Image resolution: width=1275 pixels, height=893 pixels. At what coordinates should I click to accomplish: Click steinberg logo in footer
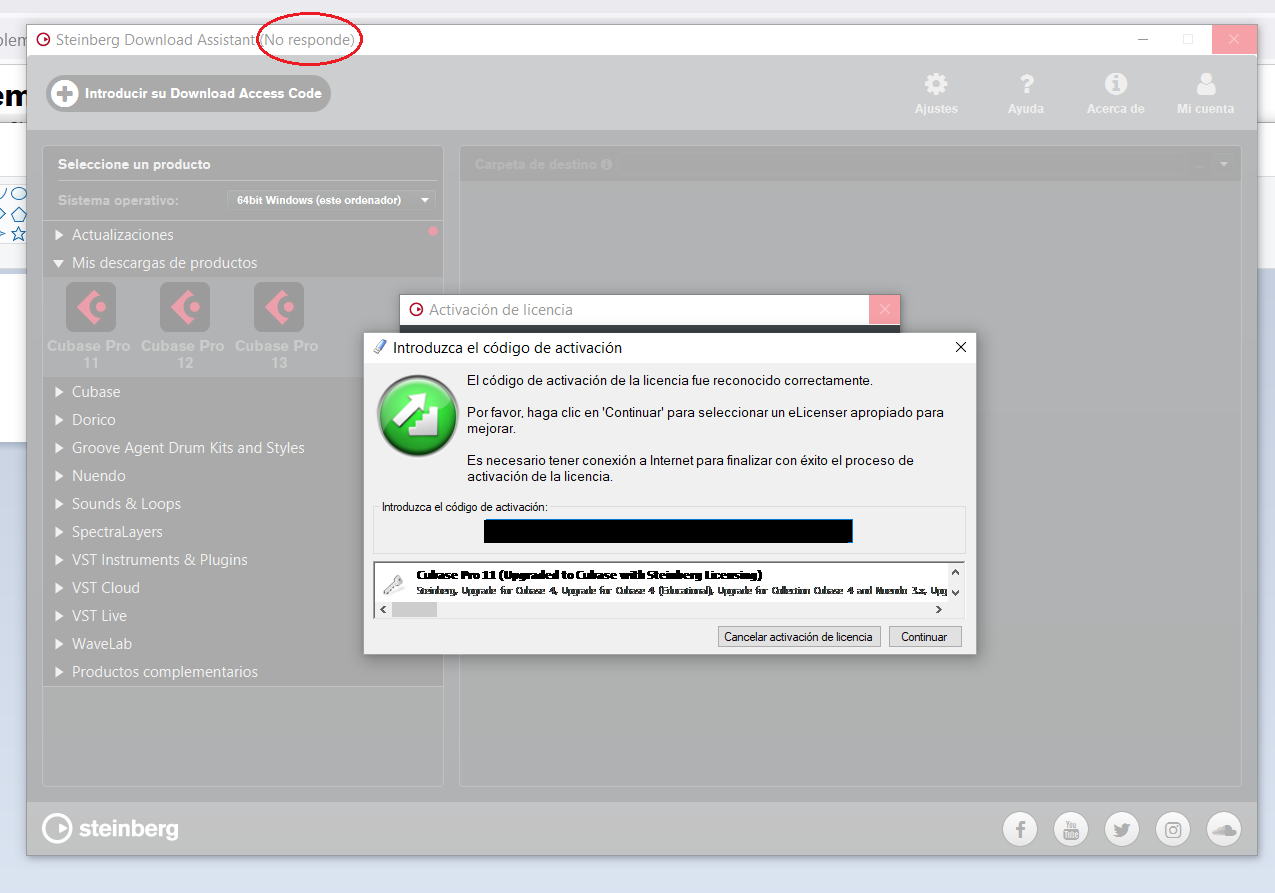pyautogui.click(x=110, y=828)
